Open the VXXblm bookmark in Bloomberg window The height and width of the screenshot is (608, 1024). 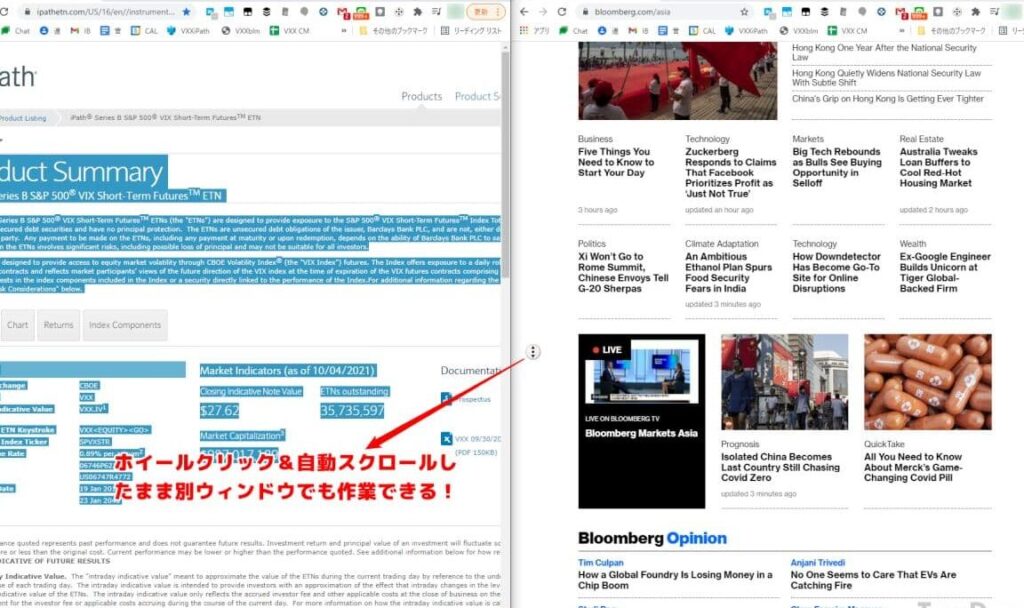[x=798, y=31]
